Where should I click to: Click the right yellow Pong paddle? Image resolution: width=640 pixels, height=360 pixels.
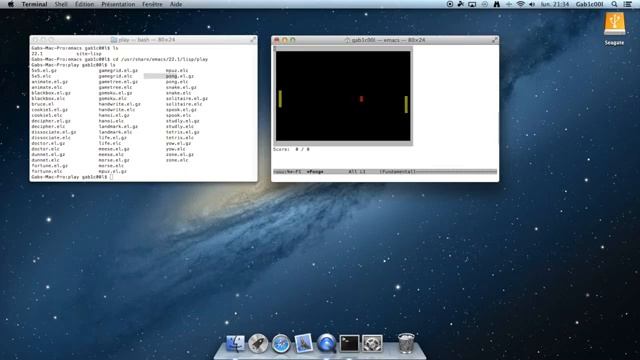click(x=406, y=104)
